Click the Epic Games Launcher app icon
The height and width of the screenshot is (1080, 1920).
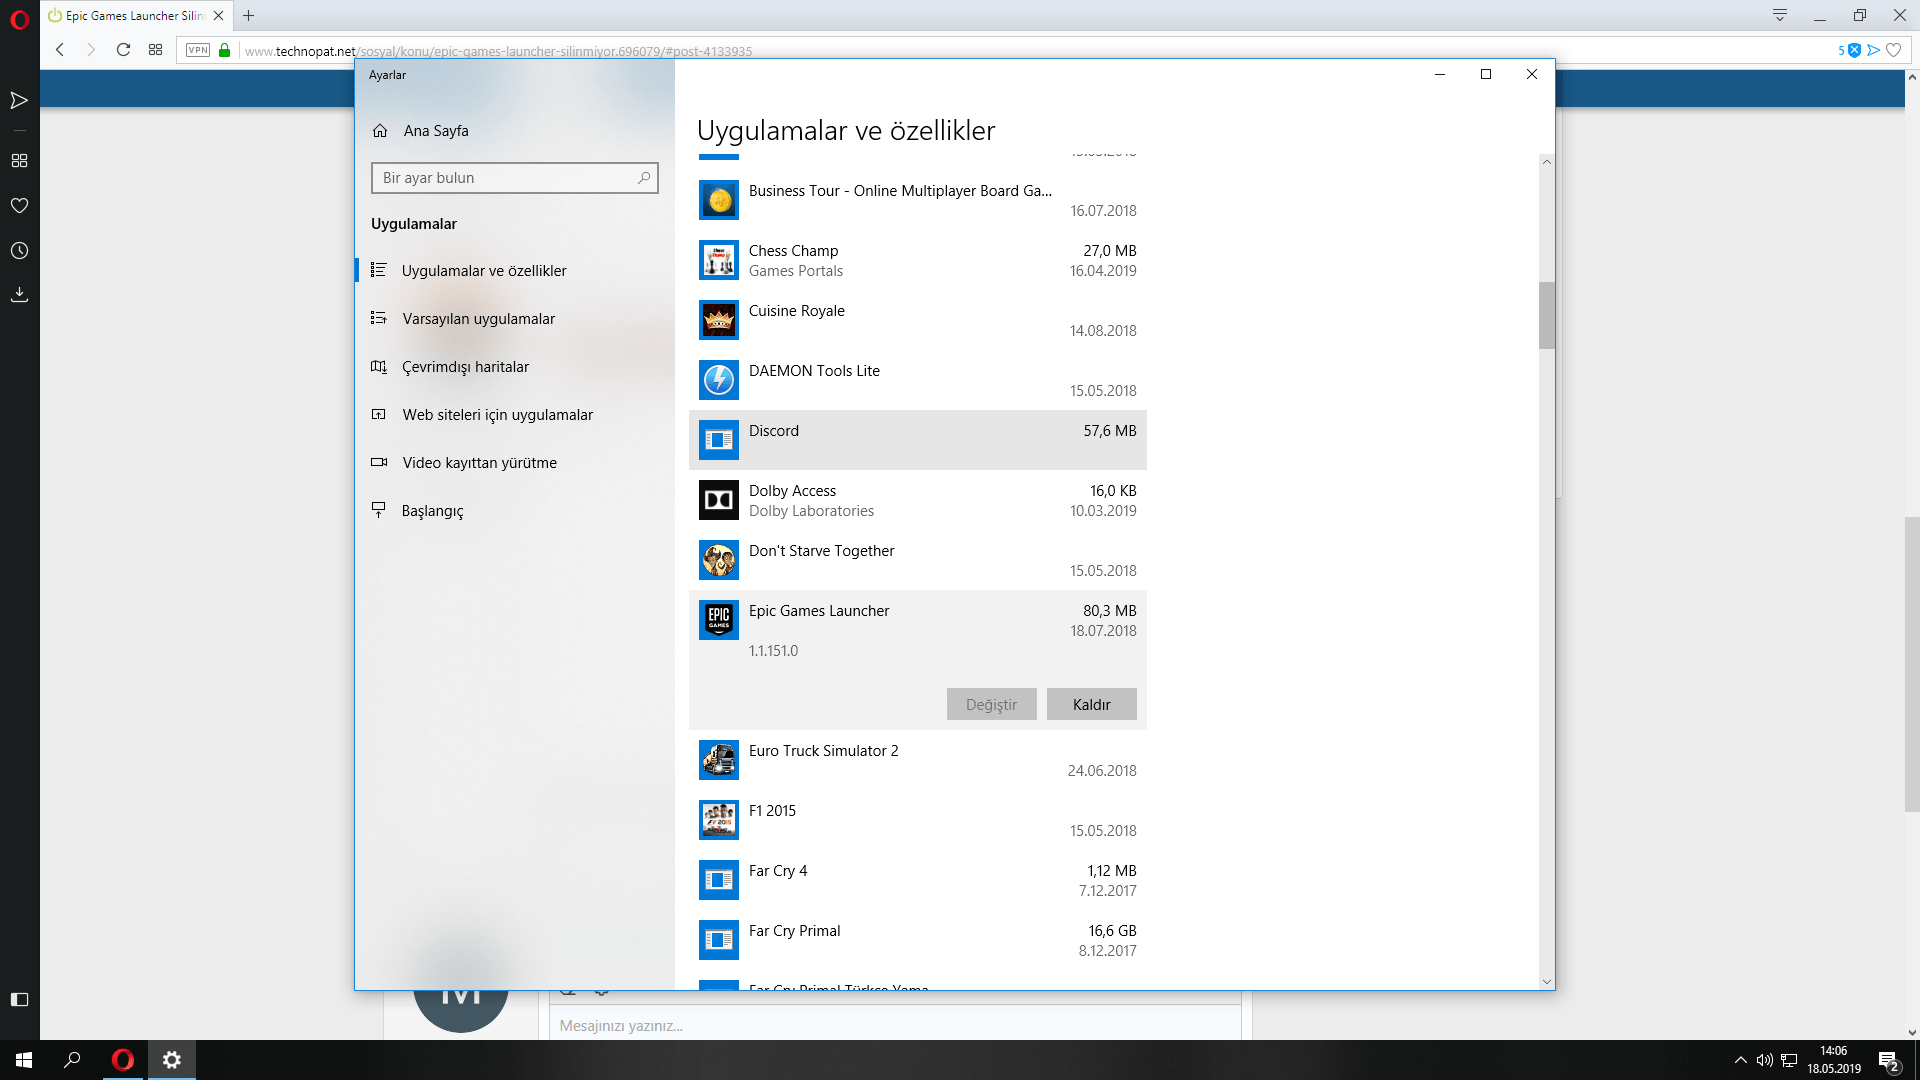(718, 620)
